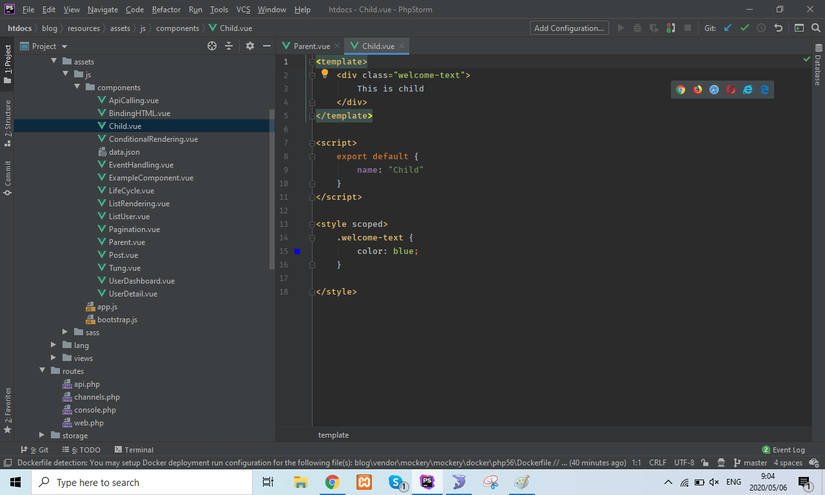This screenshot has height=495, width=825.
Task: Open the Event Log
Action: coord(783,450)
